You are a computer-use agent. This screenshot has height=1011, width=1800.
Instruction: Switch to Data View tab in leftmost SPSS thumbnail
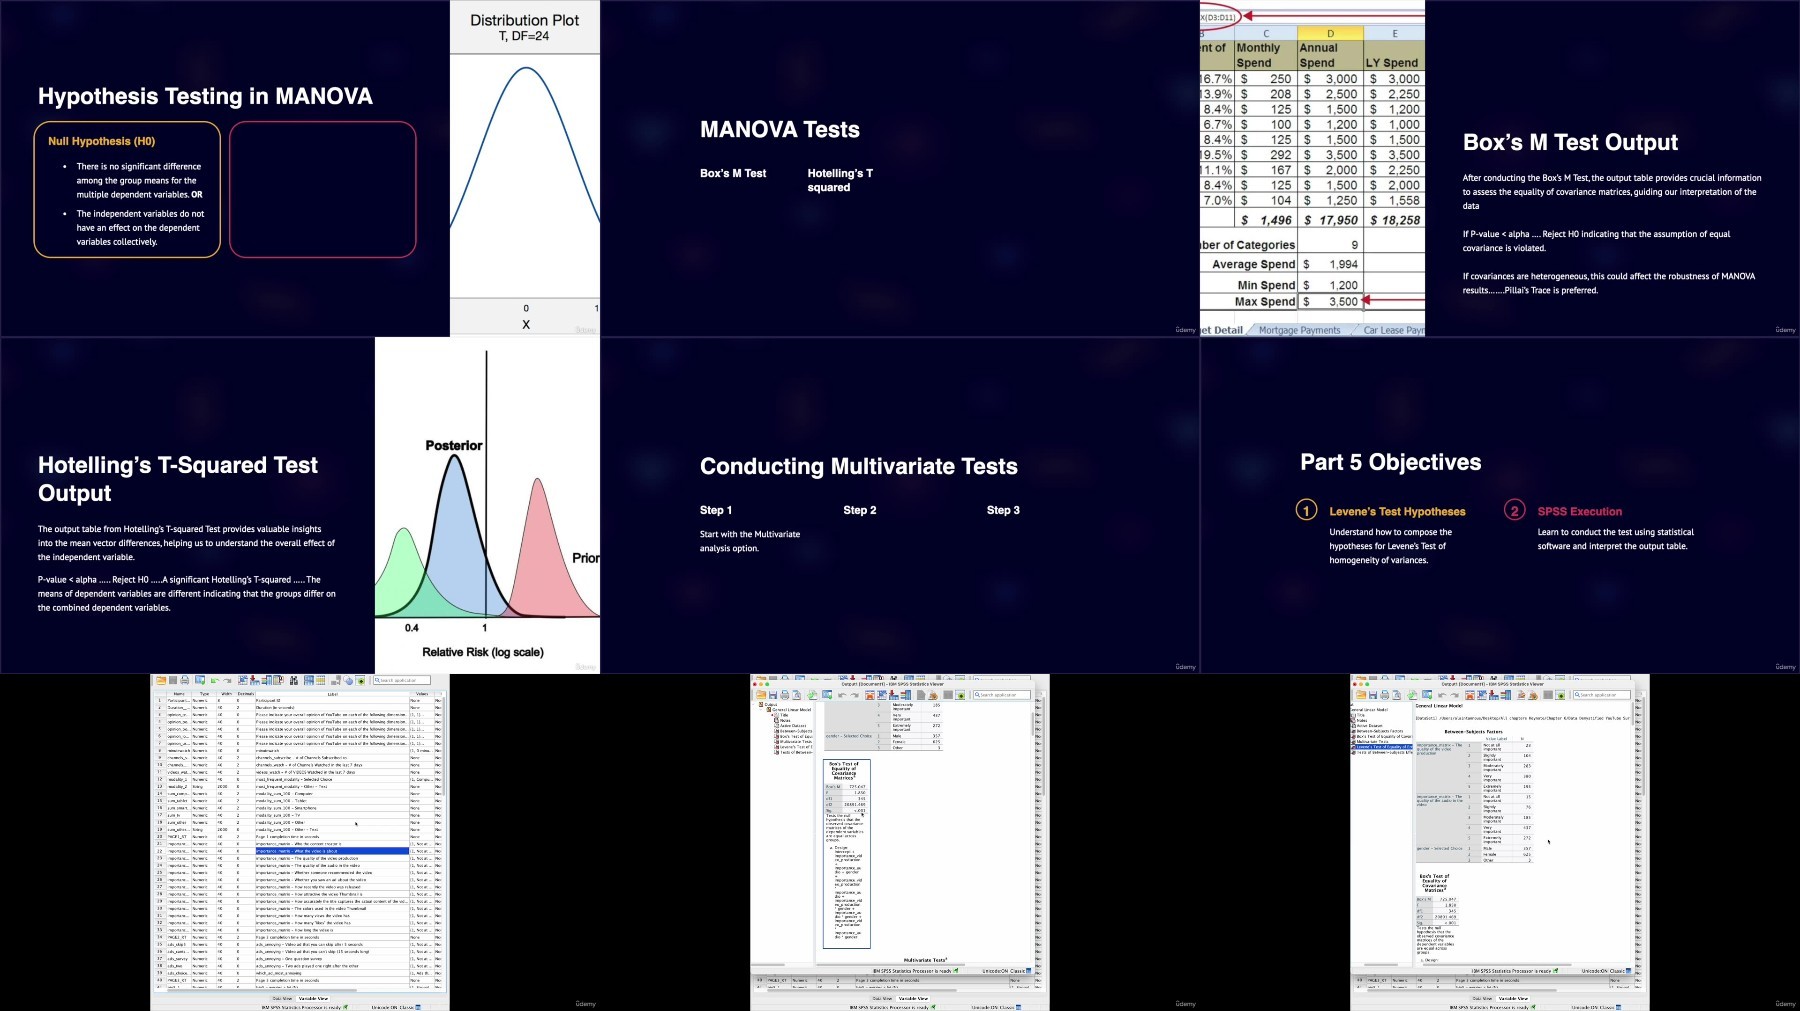point(284,998)
